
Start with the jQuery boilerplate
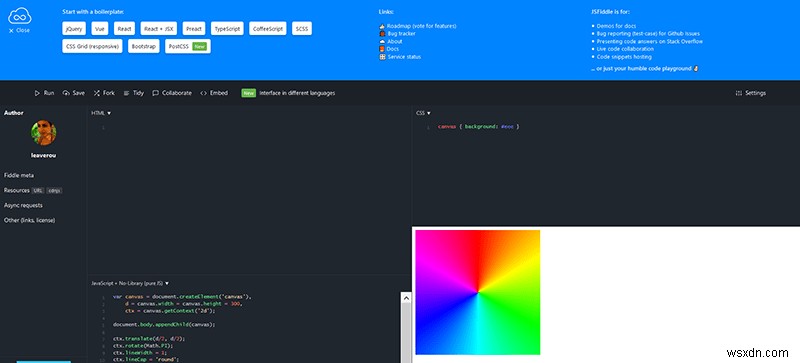tap(74, 29)
